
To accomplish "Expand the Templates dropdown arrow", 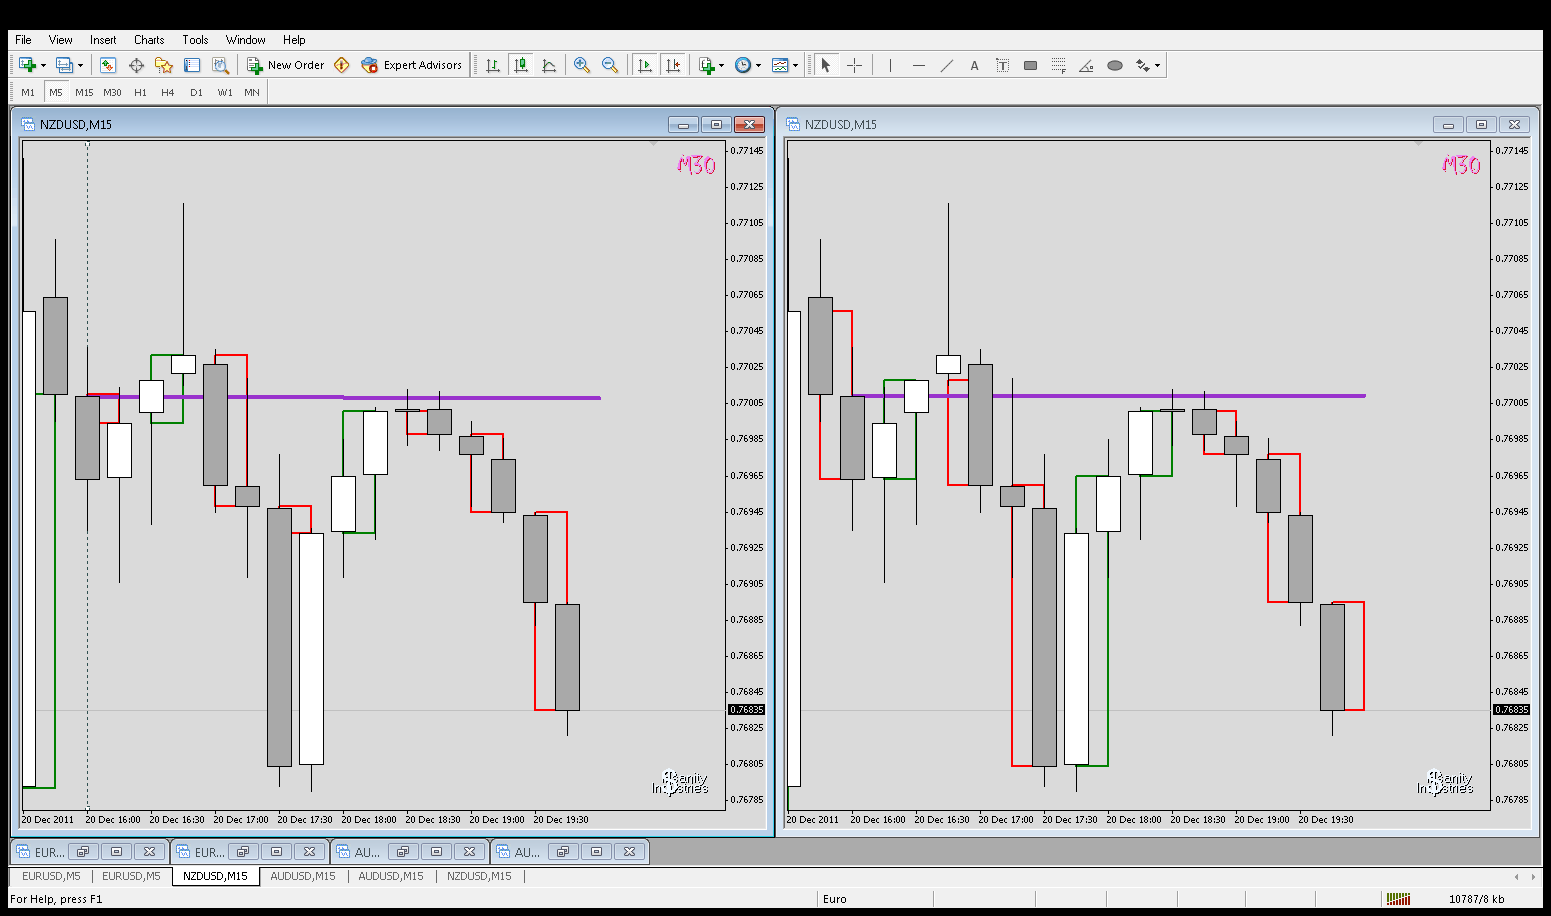I will (x=796, y=66).
